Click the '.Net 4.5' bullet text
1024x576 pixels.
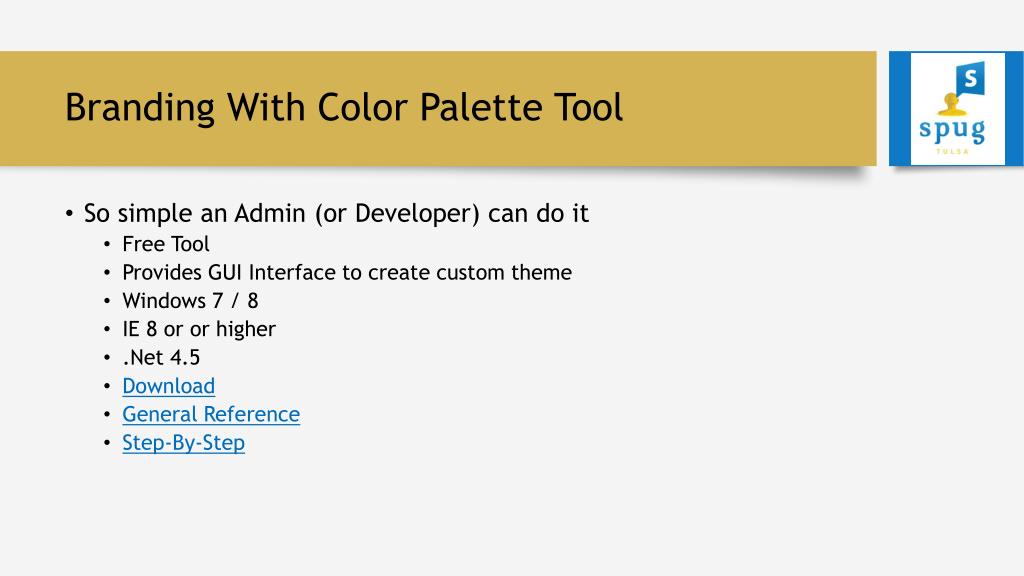click(x=161, y=358)
